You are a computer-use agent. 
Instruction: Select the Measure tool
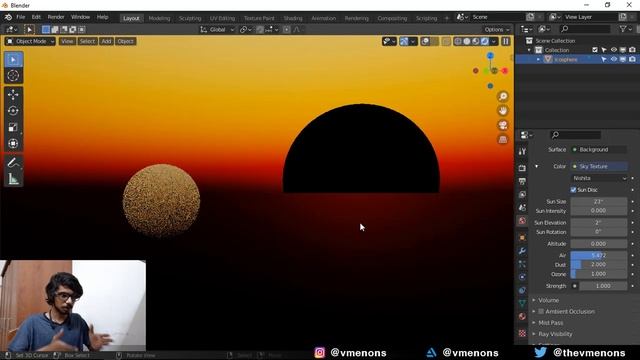13,179
